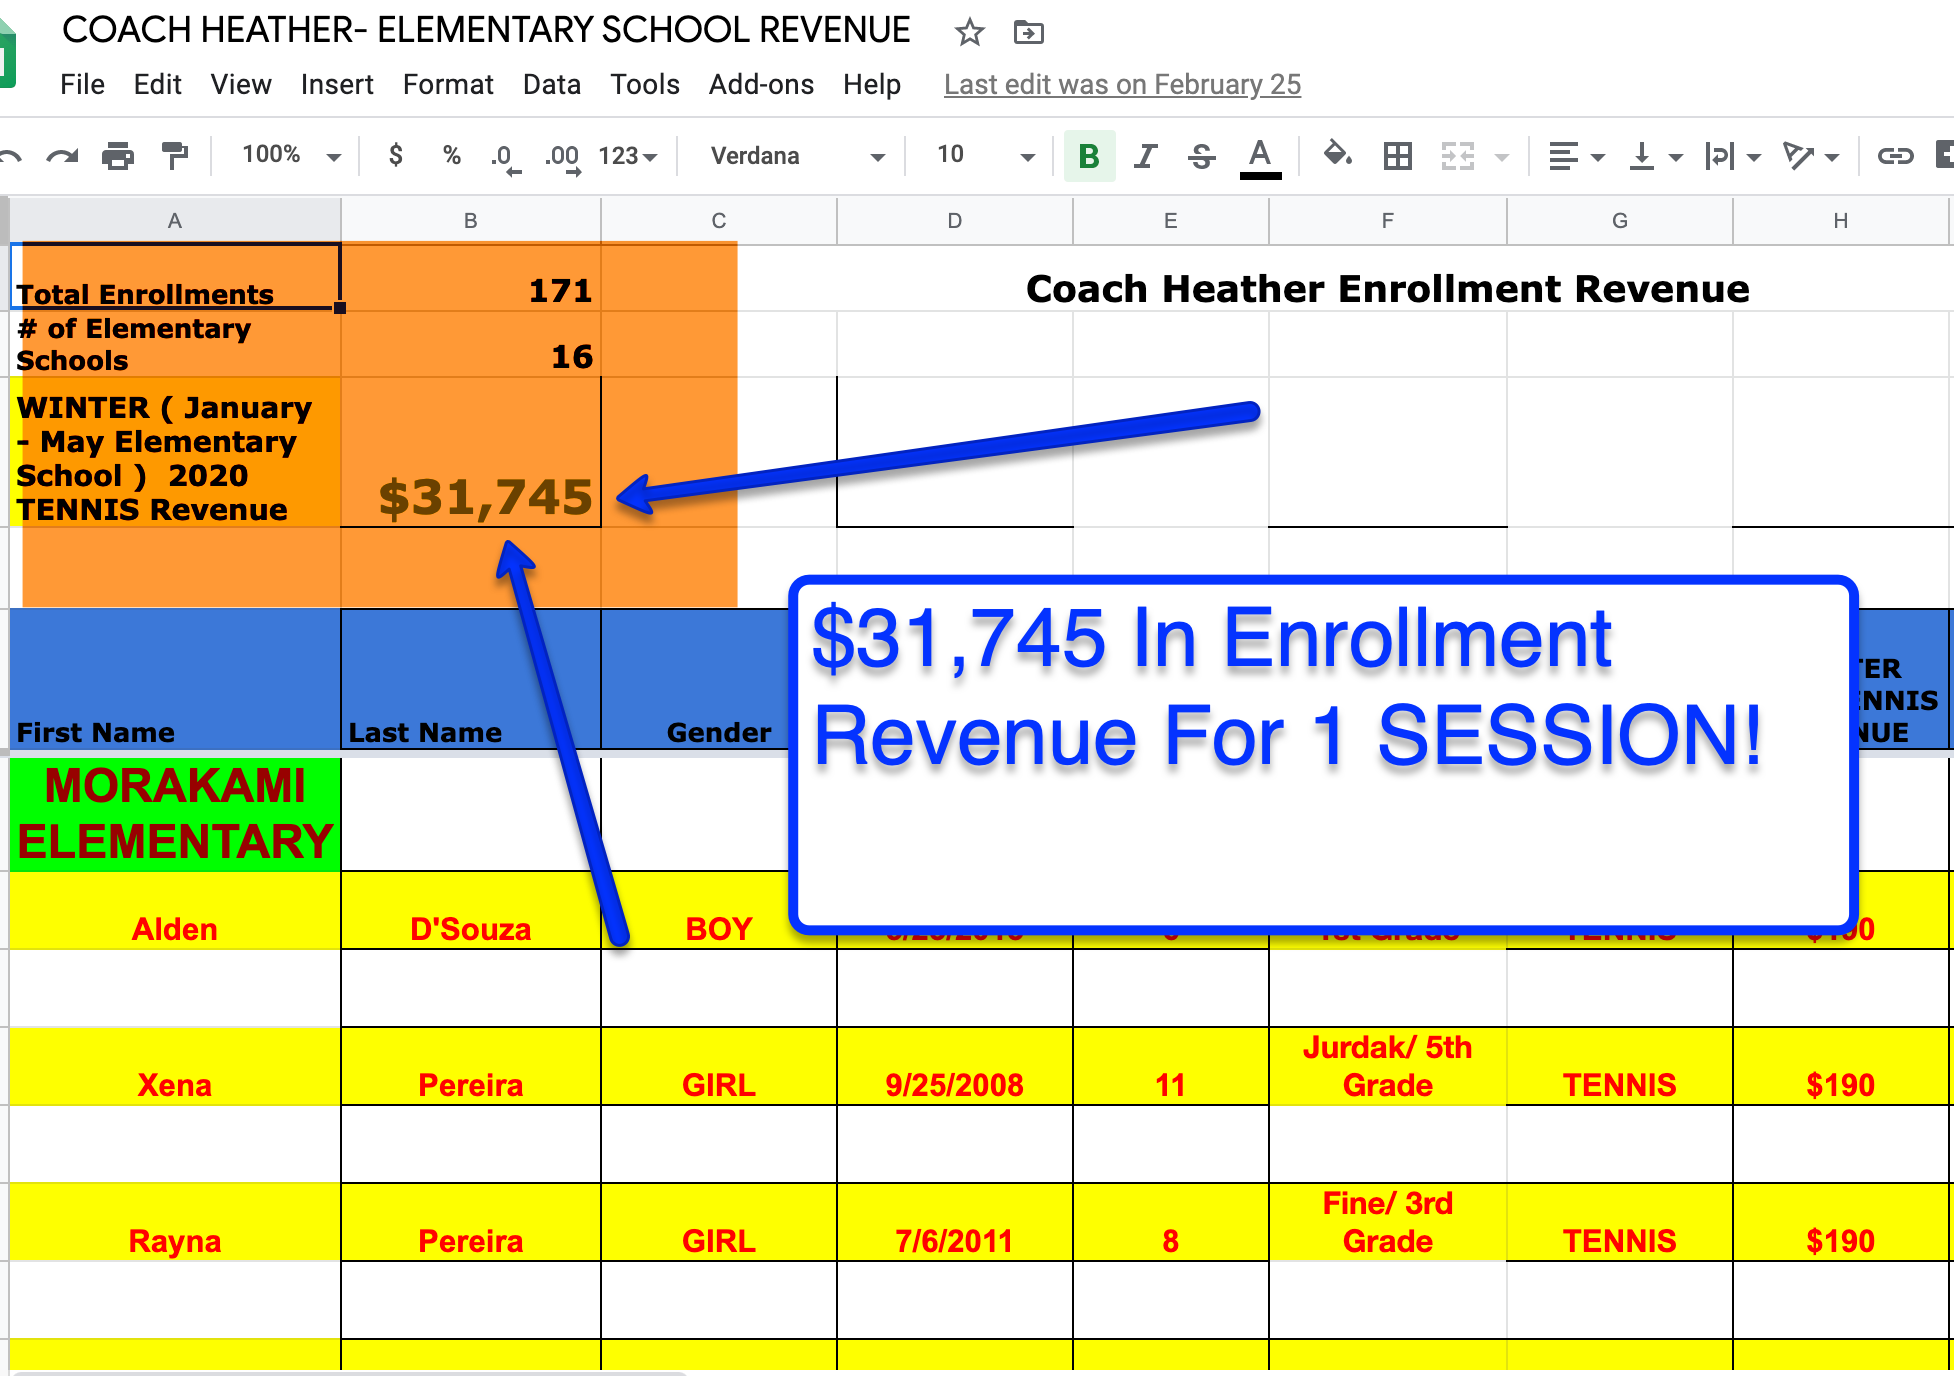Click the spreadsheet title to rename
The width and height of the screenshot is (1954, 1376).
tap(486, 30)
